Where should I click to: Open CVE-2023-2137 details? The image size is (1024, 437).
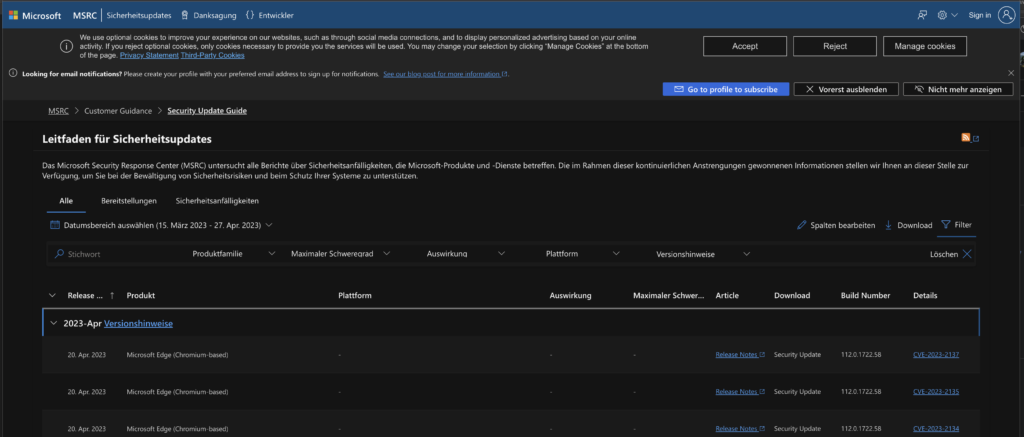click(936, 355)
